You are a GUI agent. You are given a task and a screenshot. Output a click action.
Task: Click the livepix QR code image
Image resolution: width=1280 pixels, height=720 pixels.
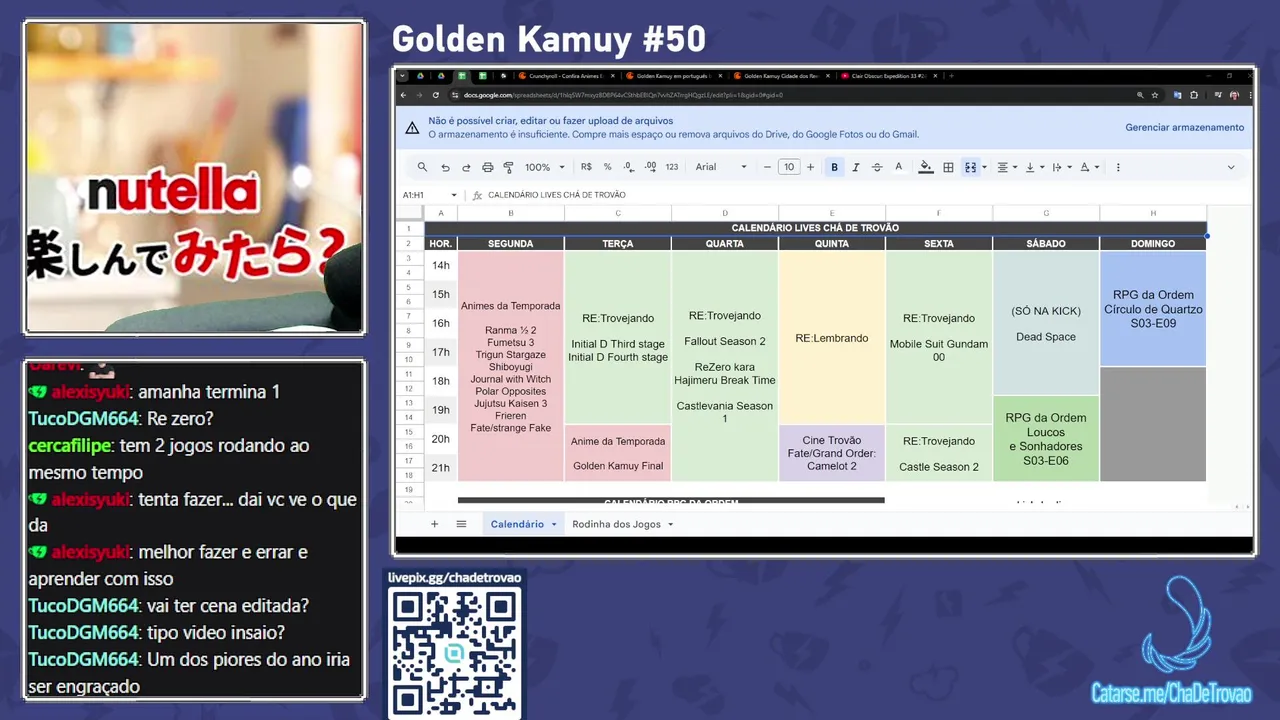click(x=454, y=652)
